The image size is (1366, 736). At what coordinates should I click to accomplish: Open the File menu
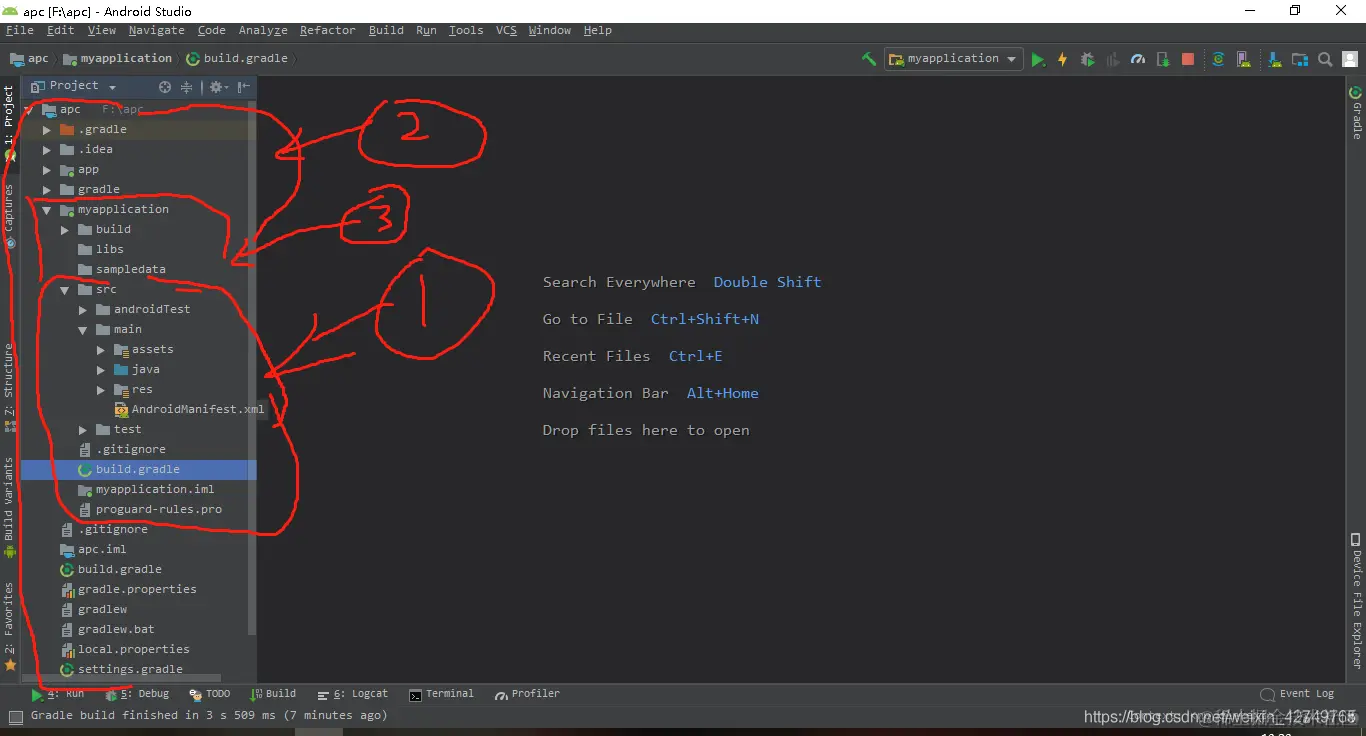[x=20, y=31]
